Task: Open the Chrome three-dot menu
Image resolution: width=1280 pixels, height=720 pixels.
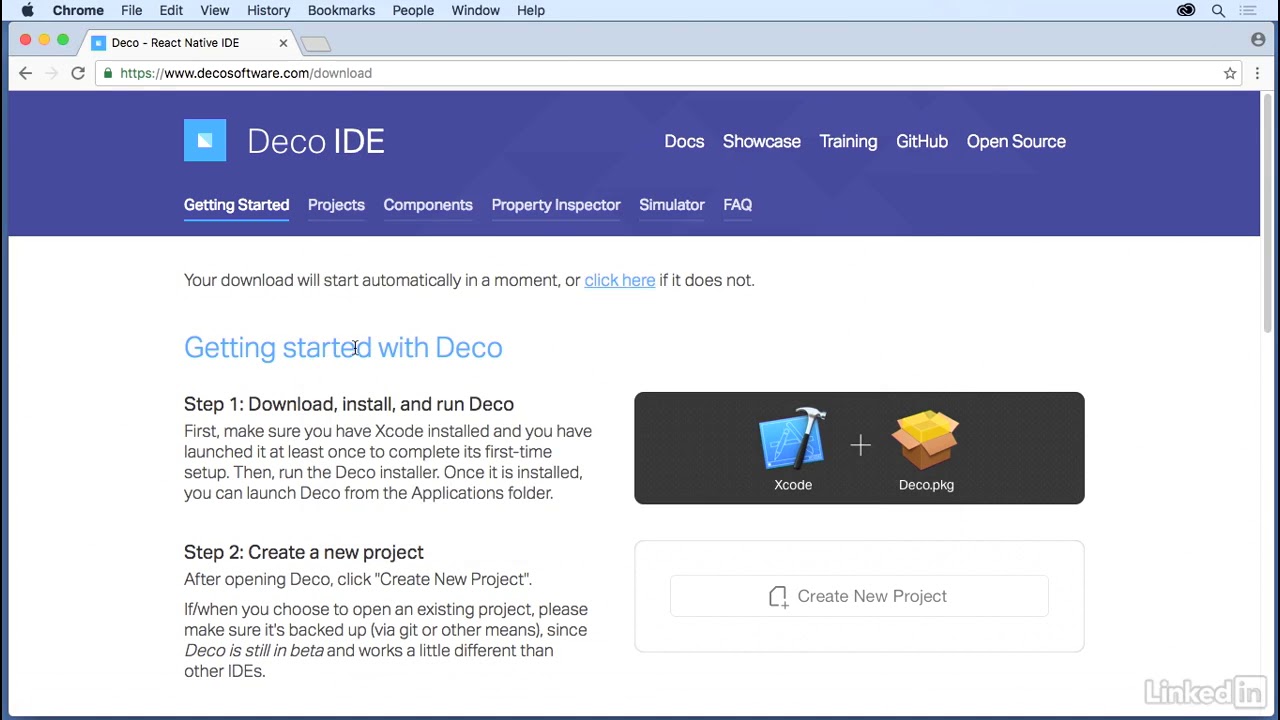Action: click(1258, 73)
